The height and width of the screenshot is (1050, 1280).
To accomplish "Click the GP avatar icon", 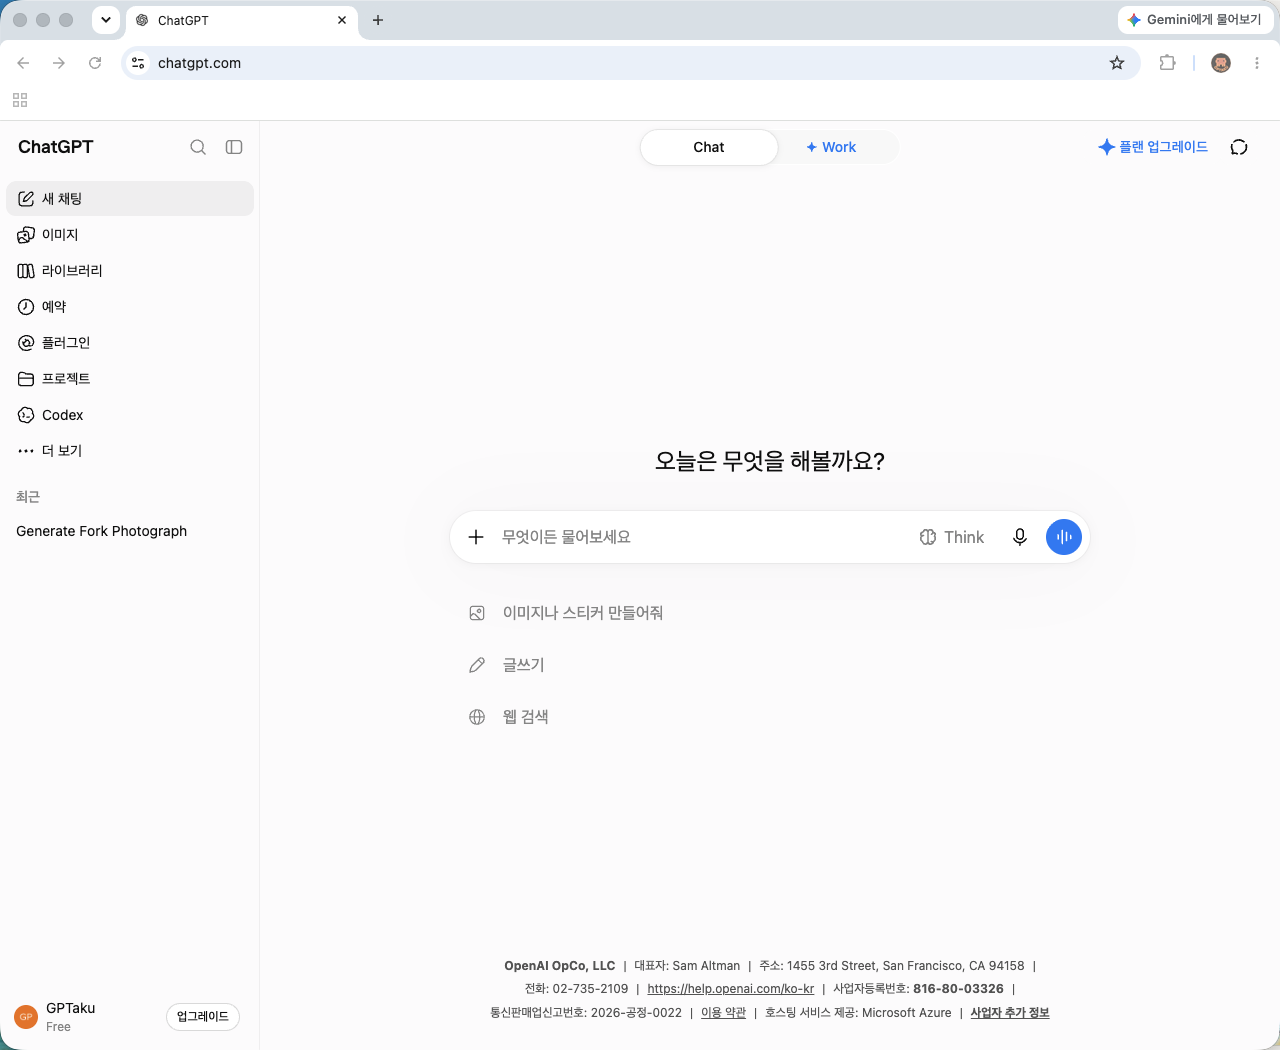I will (26, 1017).
